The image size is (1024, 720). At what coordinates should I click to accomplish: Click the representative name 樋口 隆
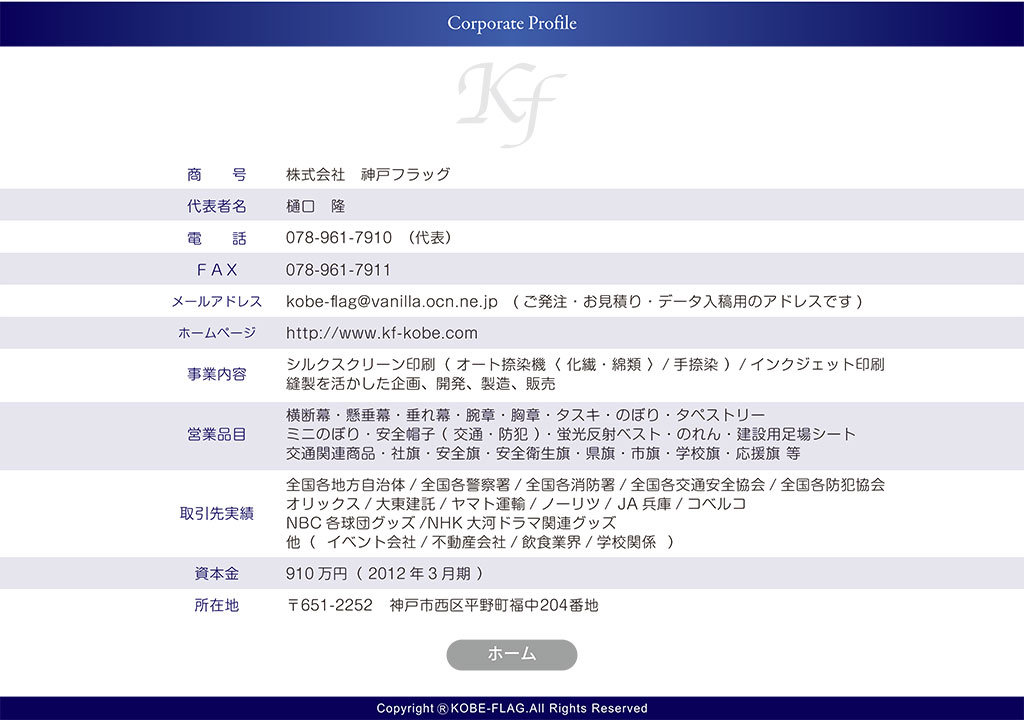point(315,206)
